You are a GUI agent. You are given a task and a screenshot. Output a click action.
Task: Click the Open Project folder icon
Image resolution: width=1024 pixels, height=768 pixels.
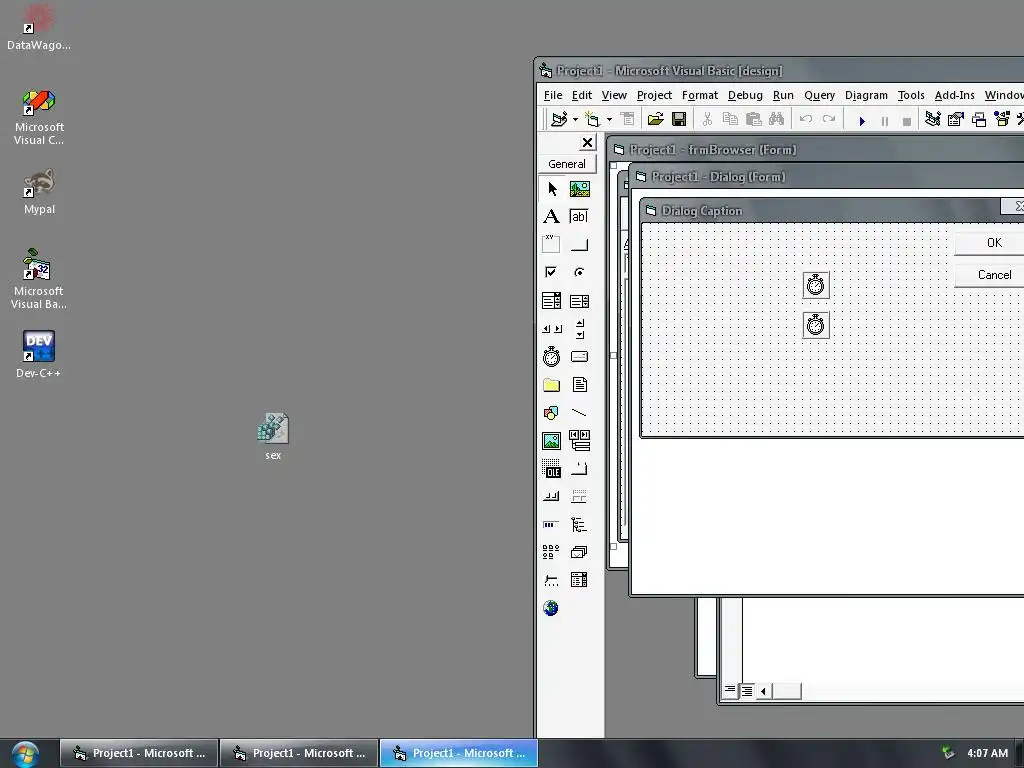tap(656, 119)
